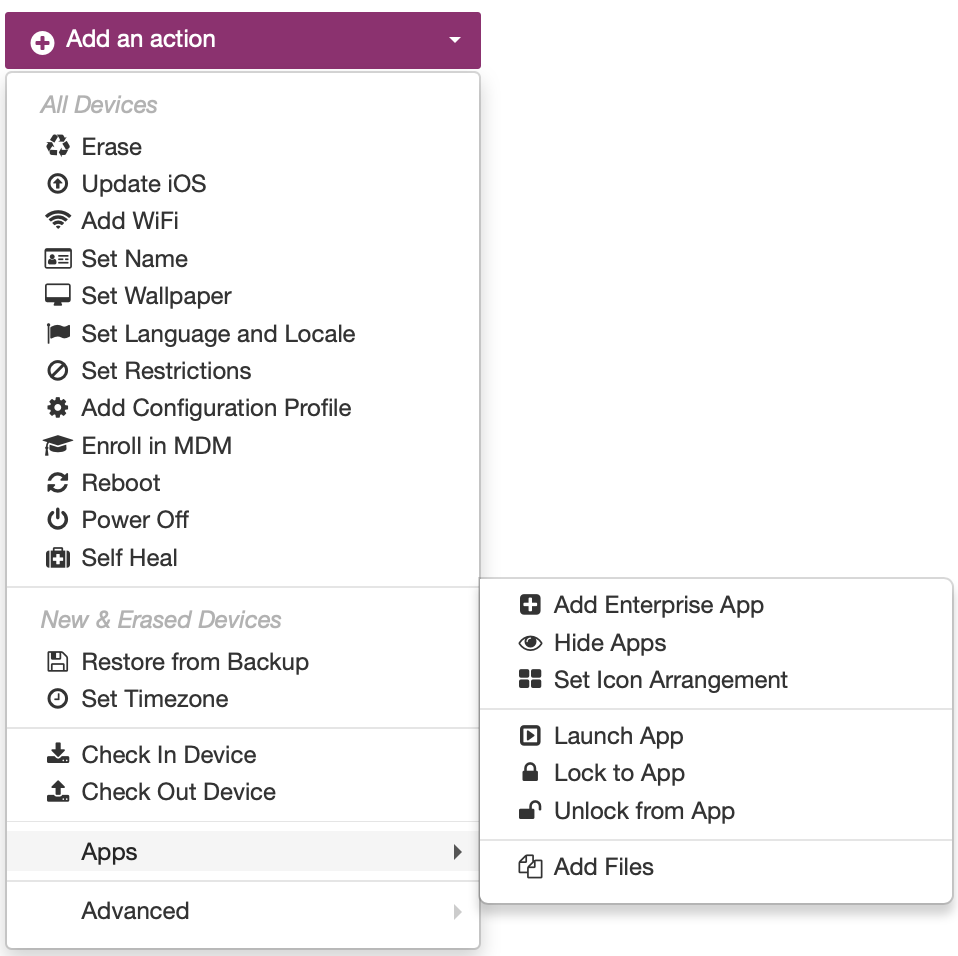Open the Add an action dropdown arrow
Image resolution: width=958 pixels, height=956 pixels.
(455, 40)
